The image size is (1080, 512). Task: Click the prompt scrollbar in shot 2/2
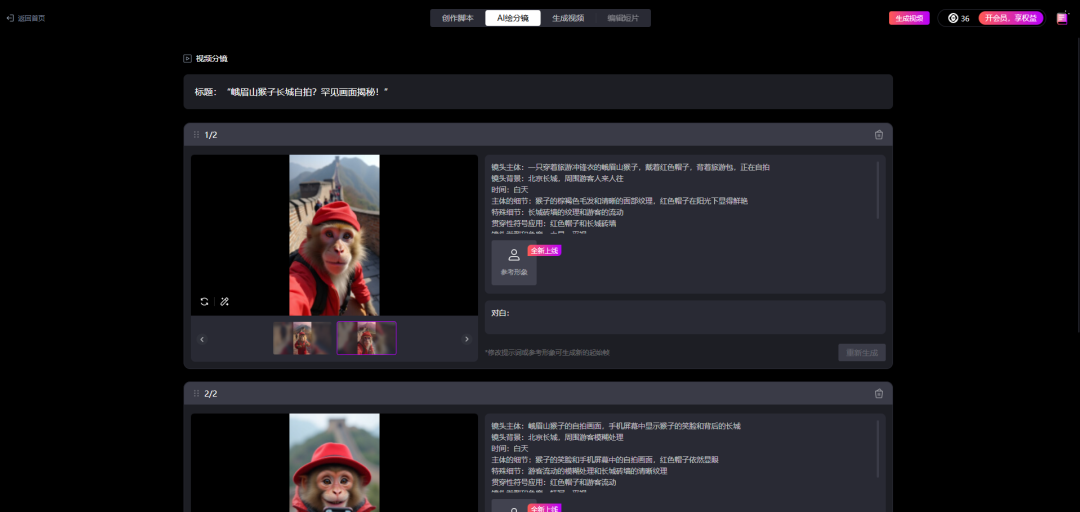point(878,449)
